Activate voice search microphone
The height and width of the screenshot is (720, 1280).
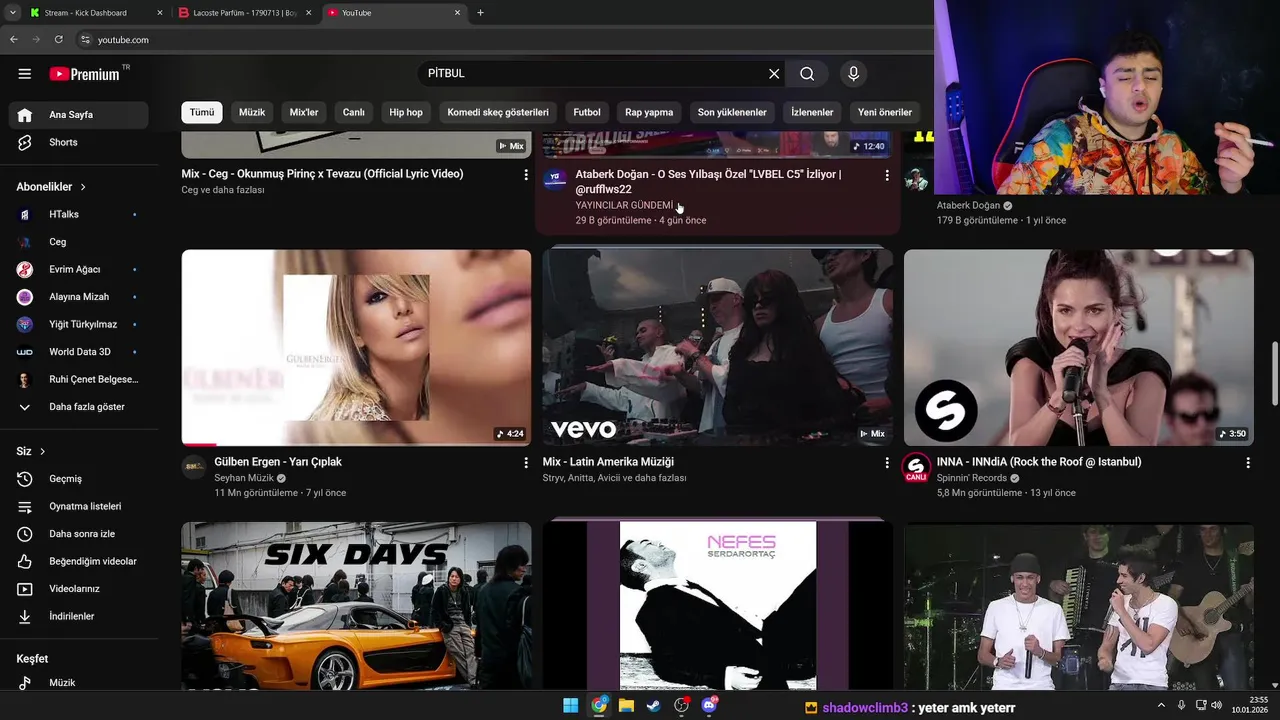(853, 74)
